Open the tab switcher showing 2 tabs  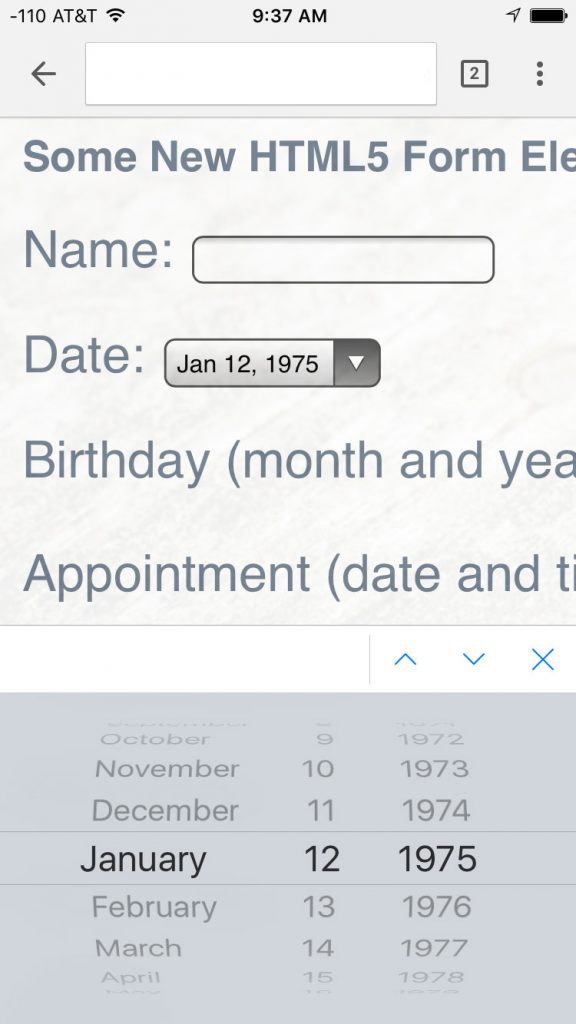474,74
